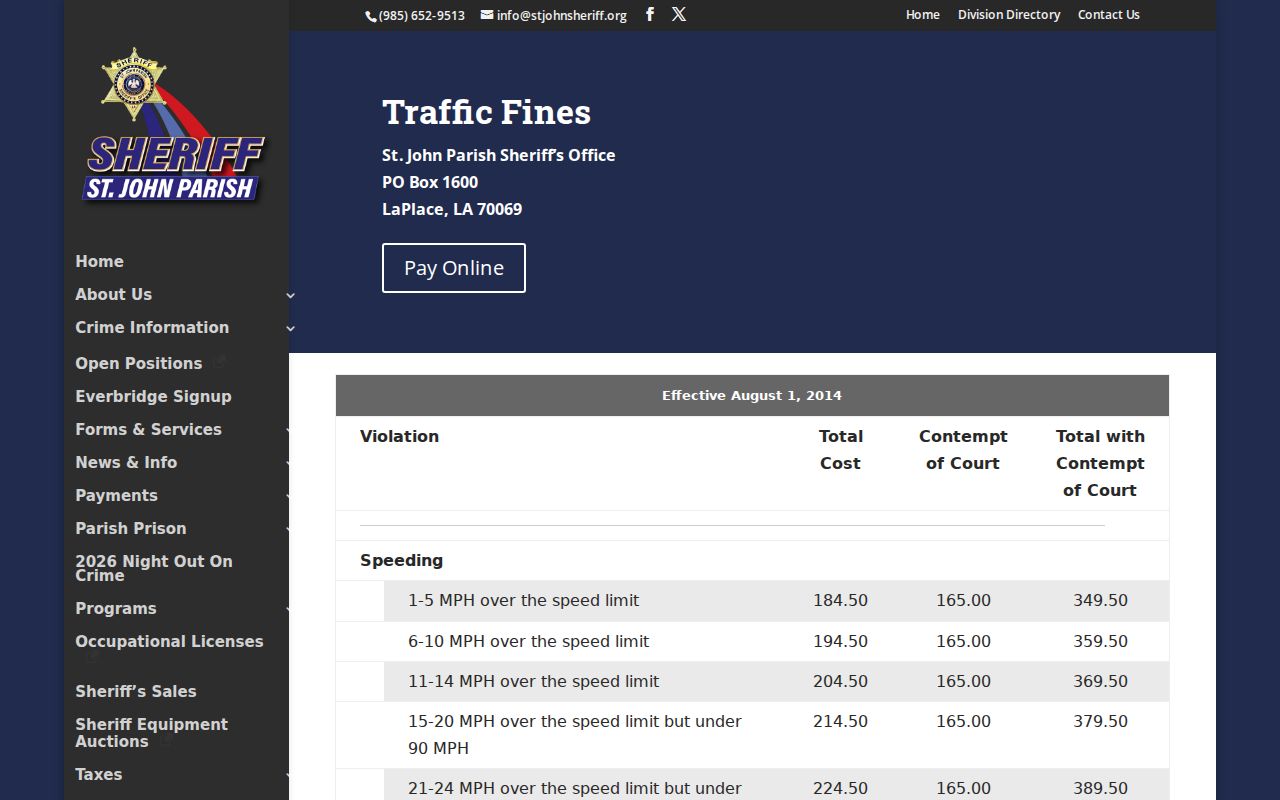The width and height of the screenshot is (1280, 800).
Task: Click "Effective August 1, 2014" table header
Action: (752, 395)
